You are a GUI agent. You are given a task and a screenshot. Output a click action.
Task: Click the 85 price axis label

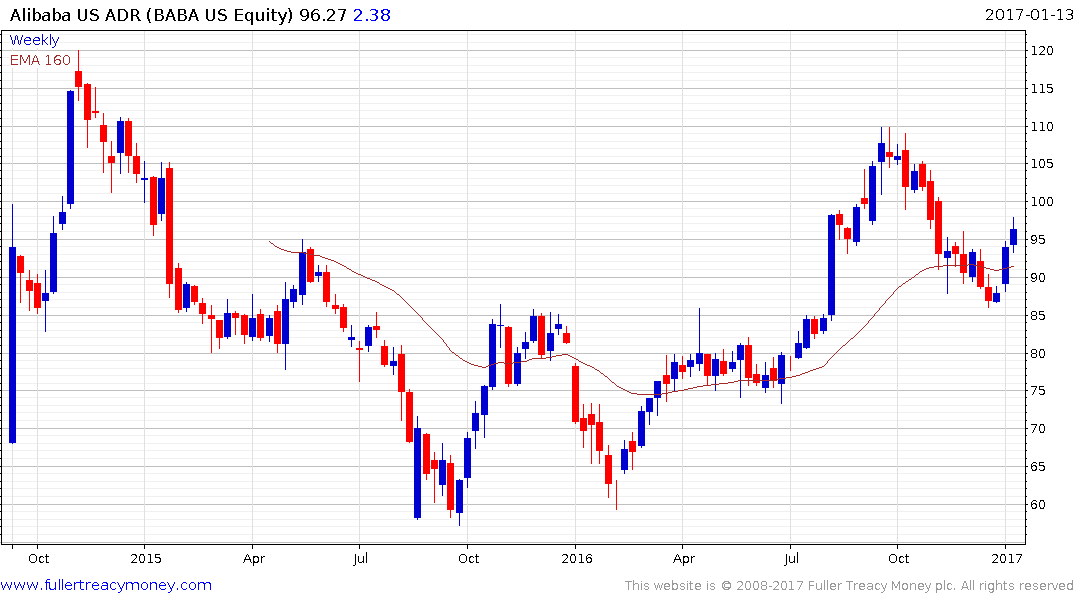pos(1038,315)
